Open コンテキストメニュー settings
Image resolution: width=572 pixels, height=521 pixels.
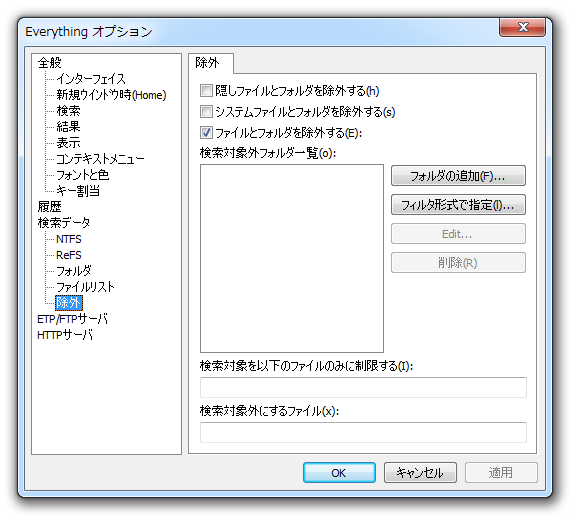click(x=100, y=159)
